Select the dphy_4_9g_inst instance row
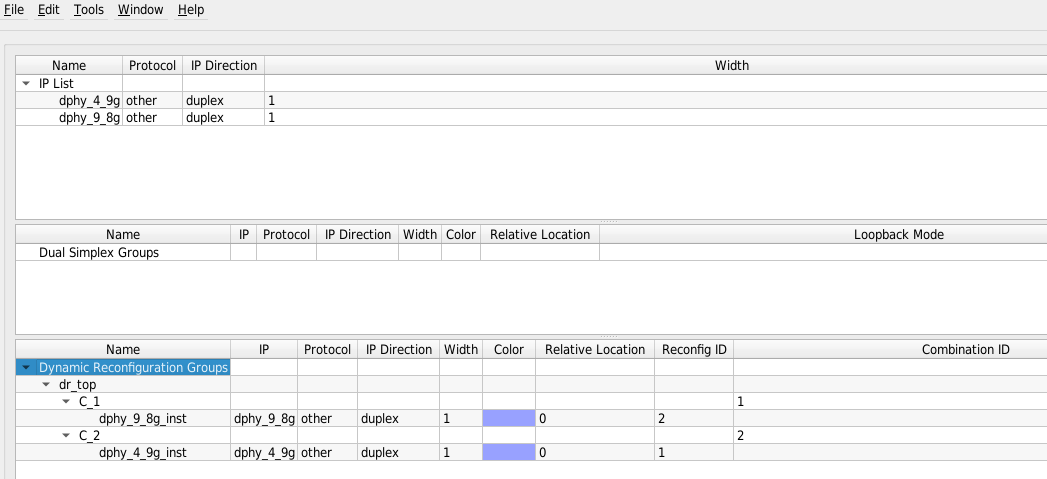This screenshot has height=479, width=1047. click(x=143, y=453)
